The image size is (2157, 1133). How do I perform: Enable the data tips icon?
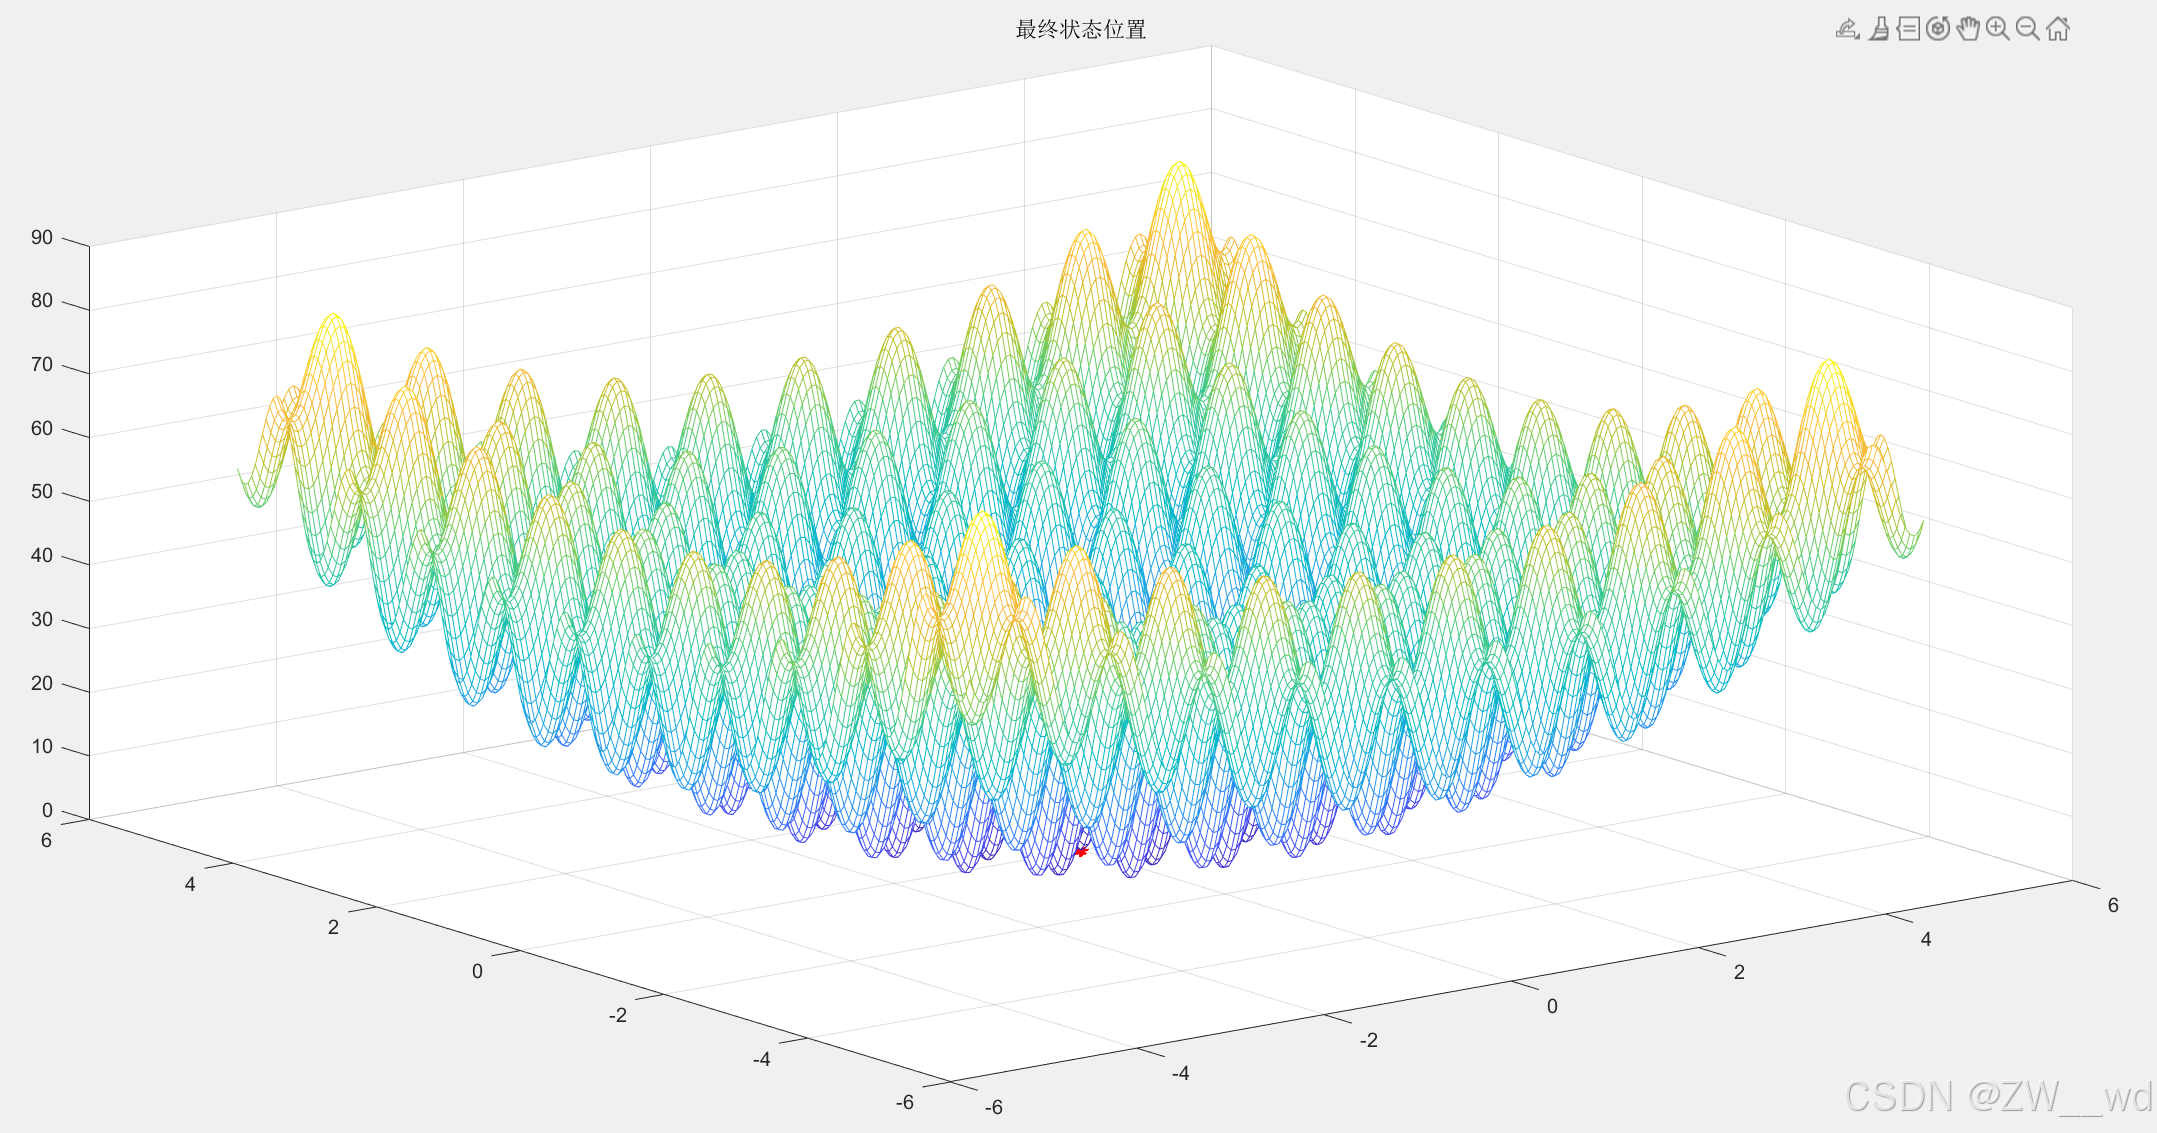tap(1908, 29)
